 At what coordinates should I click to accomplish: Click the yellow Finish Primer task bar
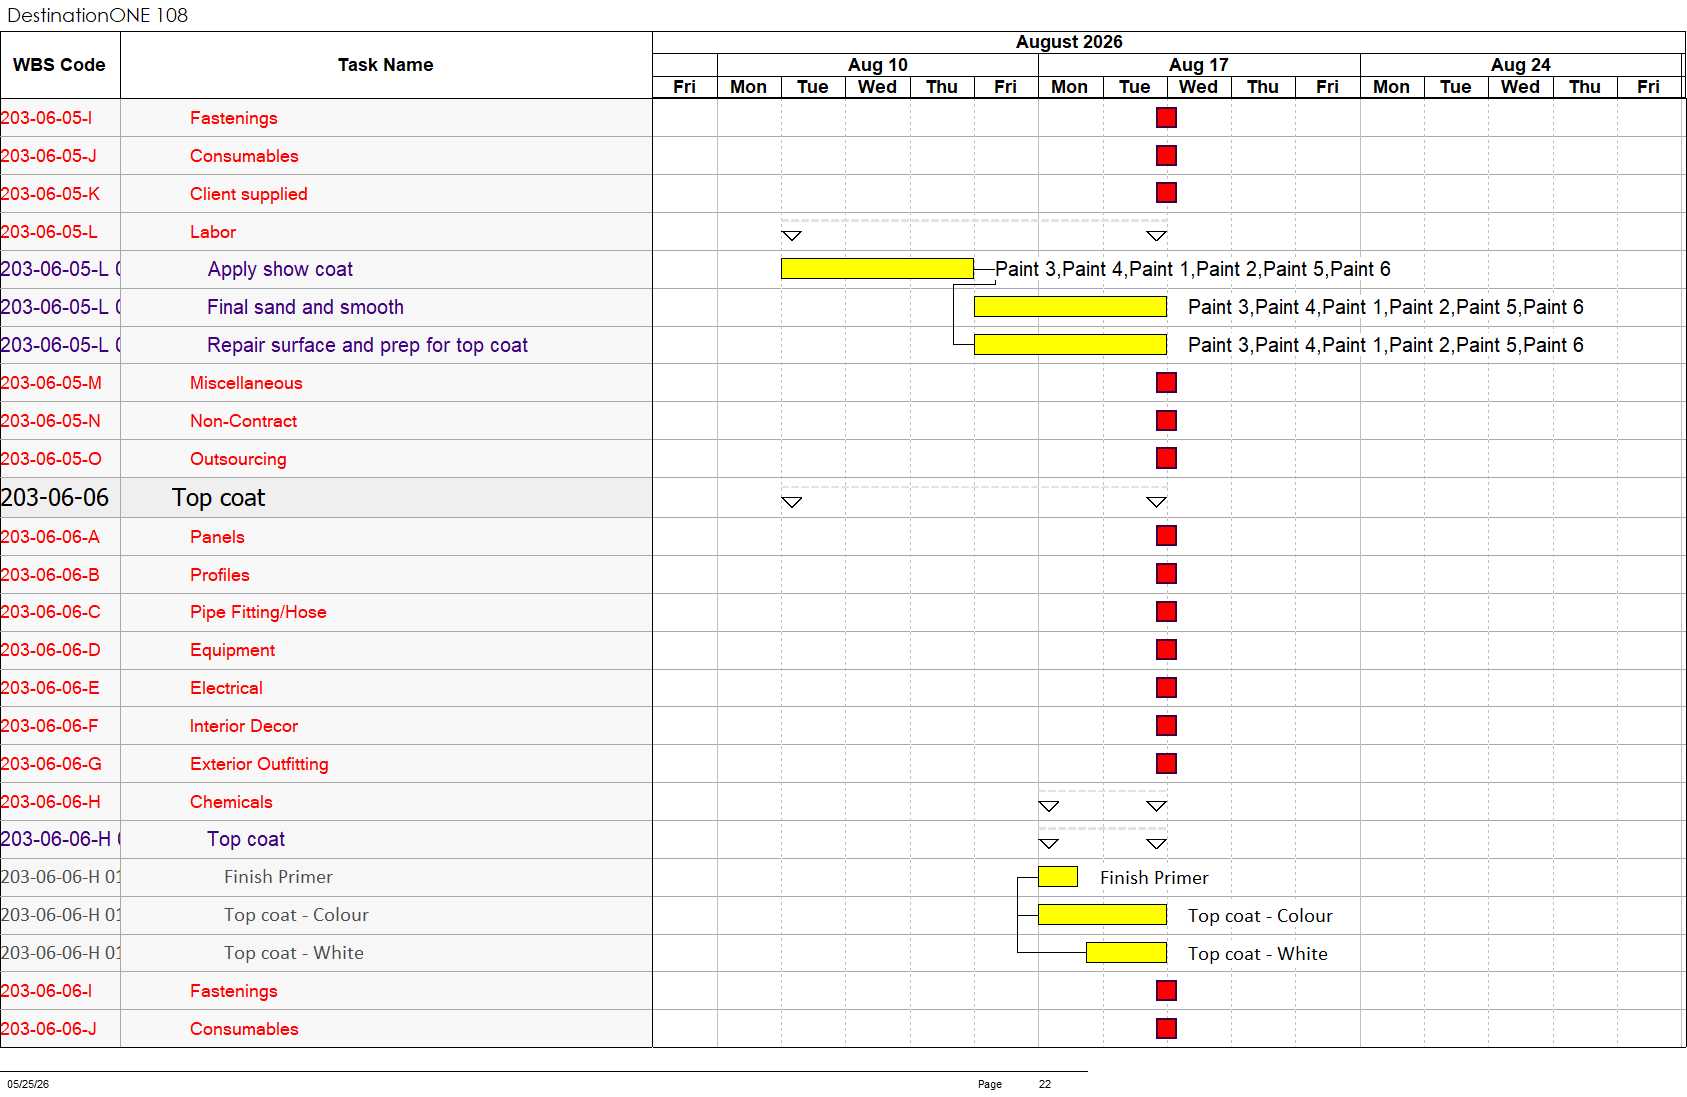coord(1058,877)
